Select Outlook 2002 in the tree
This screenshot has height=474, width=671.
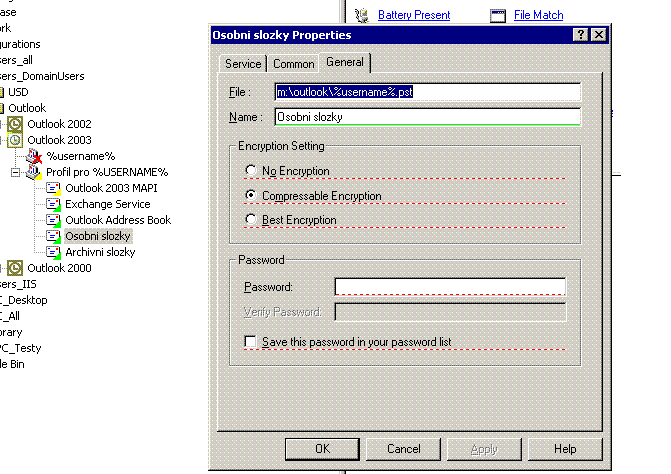tap(59, 124)
